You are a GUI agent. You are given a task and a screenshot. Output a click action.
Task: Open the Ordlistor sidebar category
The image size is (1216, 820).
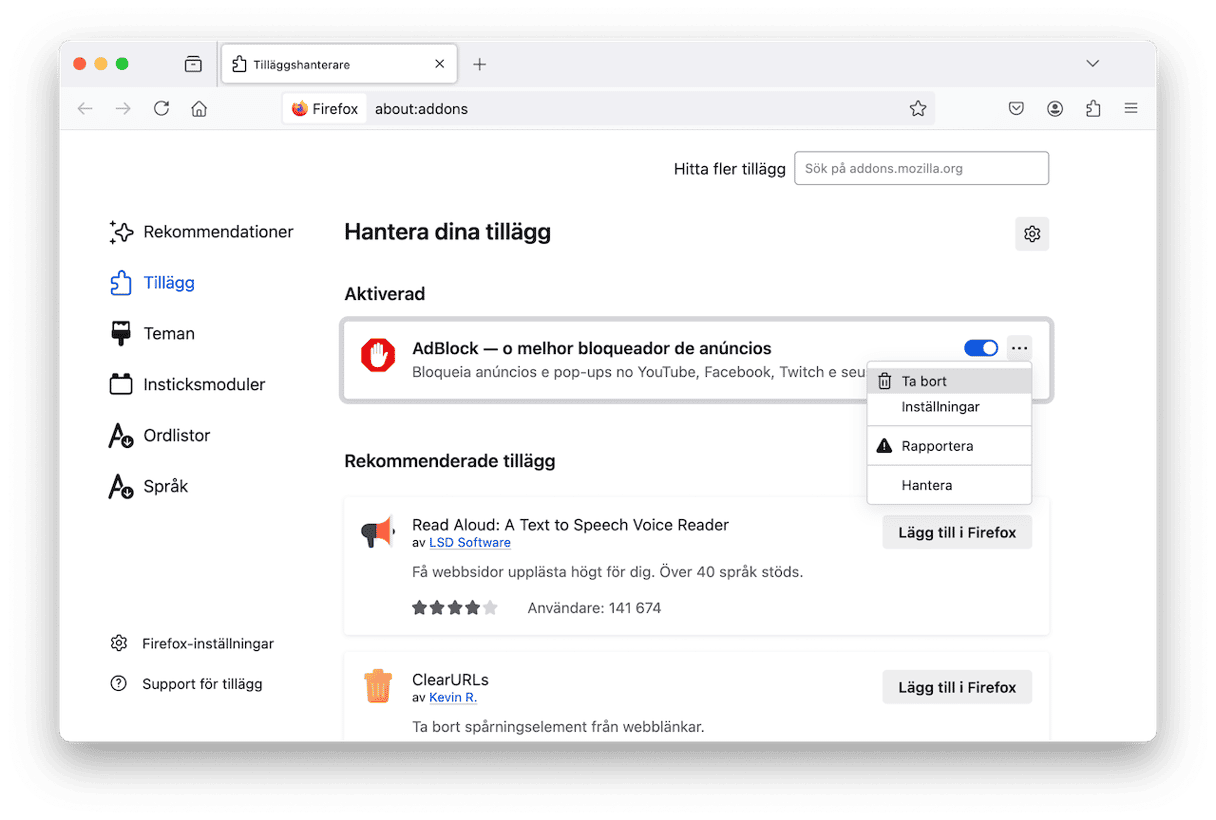point(160,436)
